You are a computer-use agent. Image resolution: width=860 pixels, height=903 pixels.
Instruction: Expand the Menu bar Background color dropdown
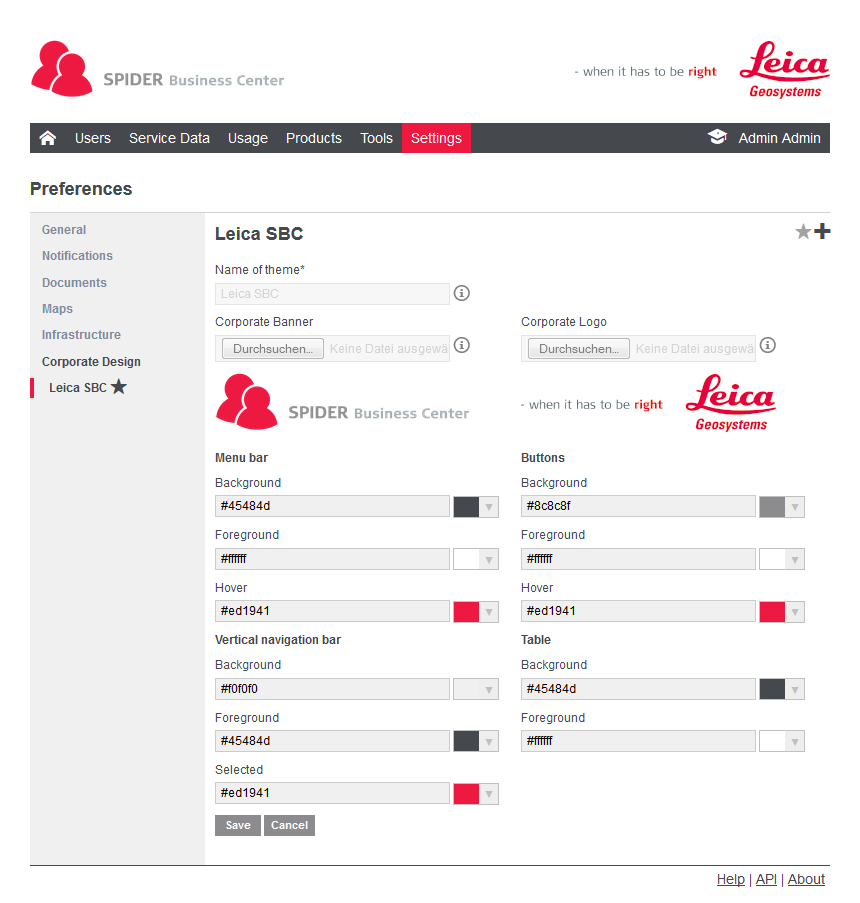[489, 507]
